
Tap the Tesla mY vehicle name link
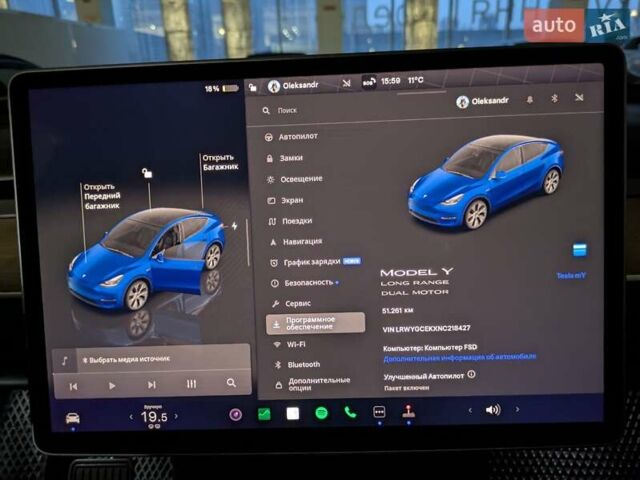571,276
